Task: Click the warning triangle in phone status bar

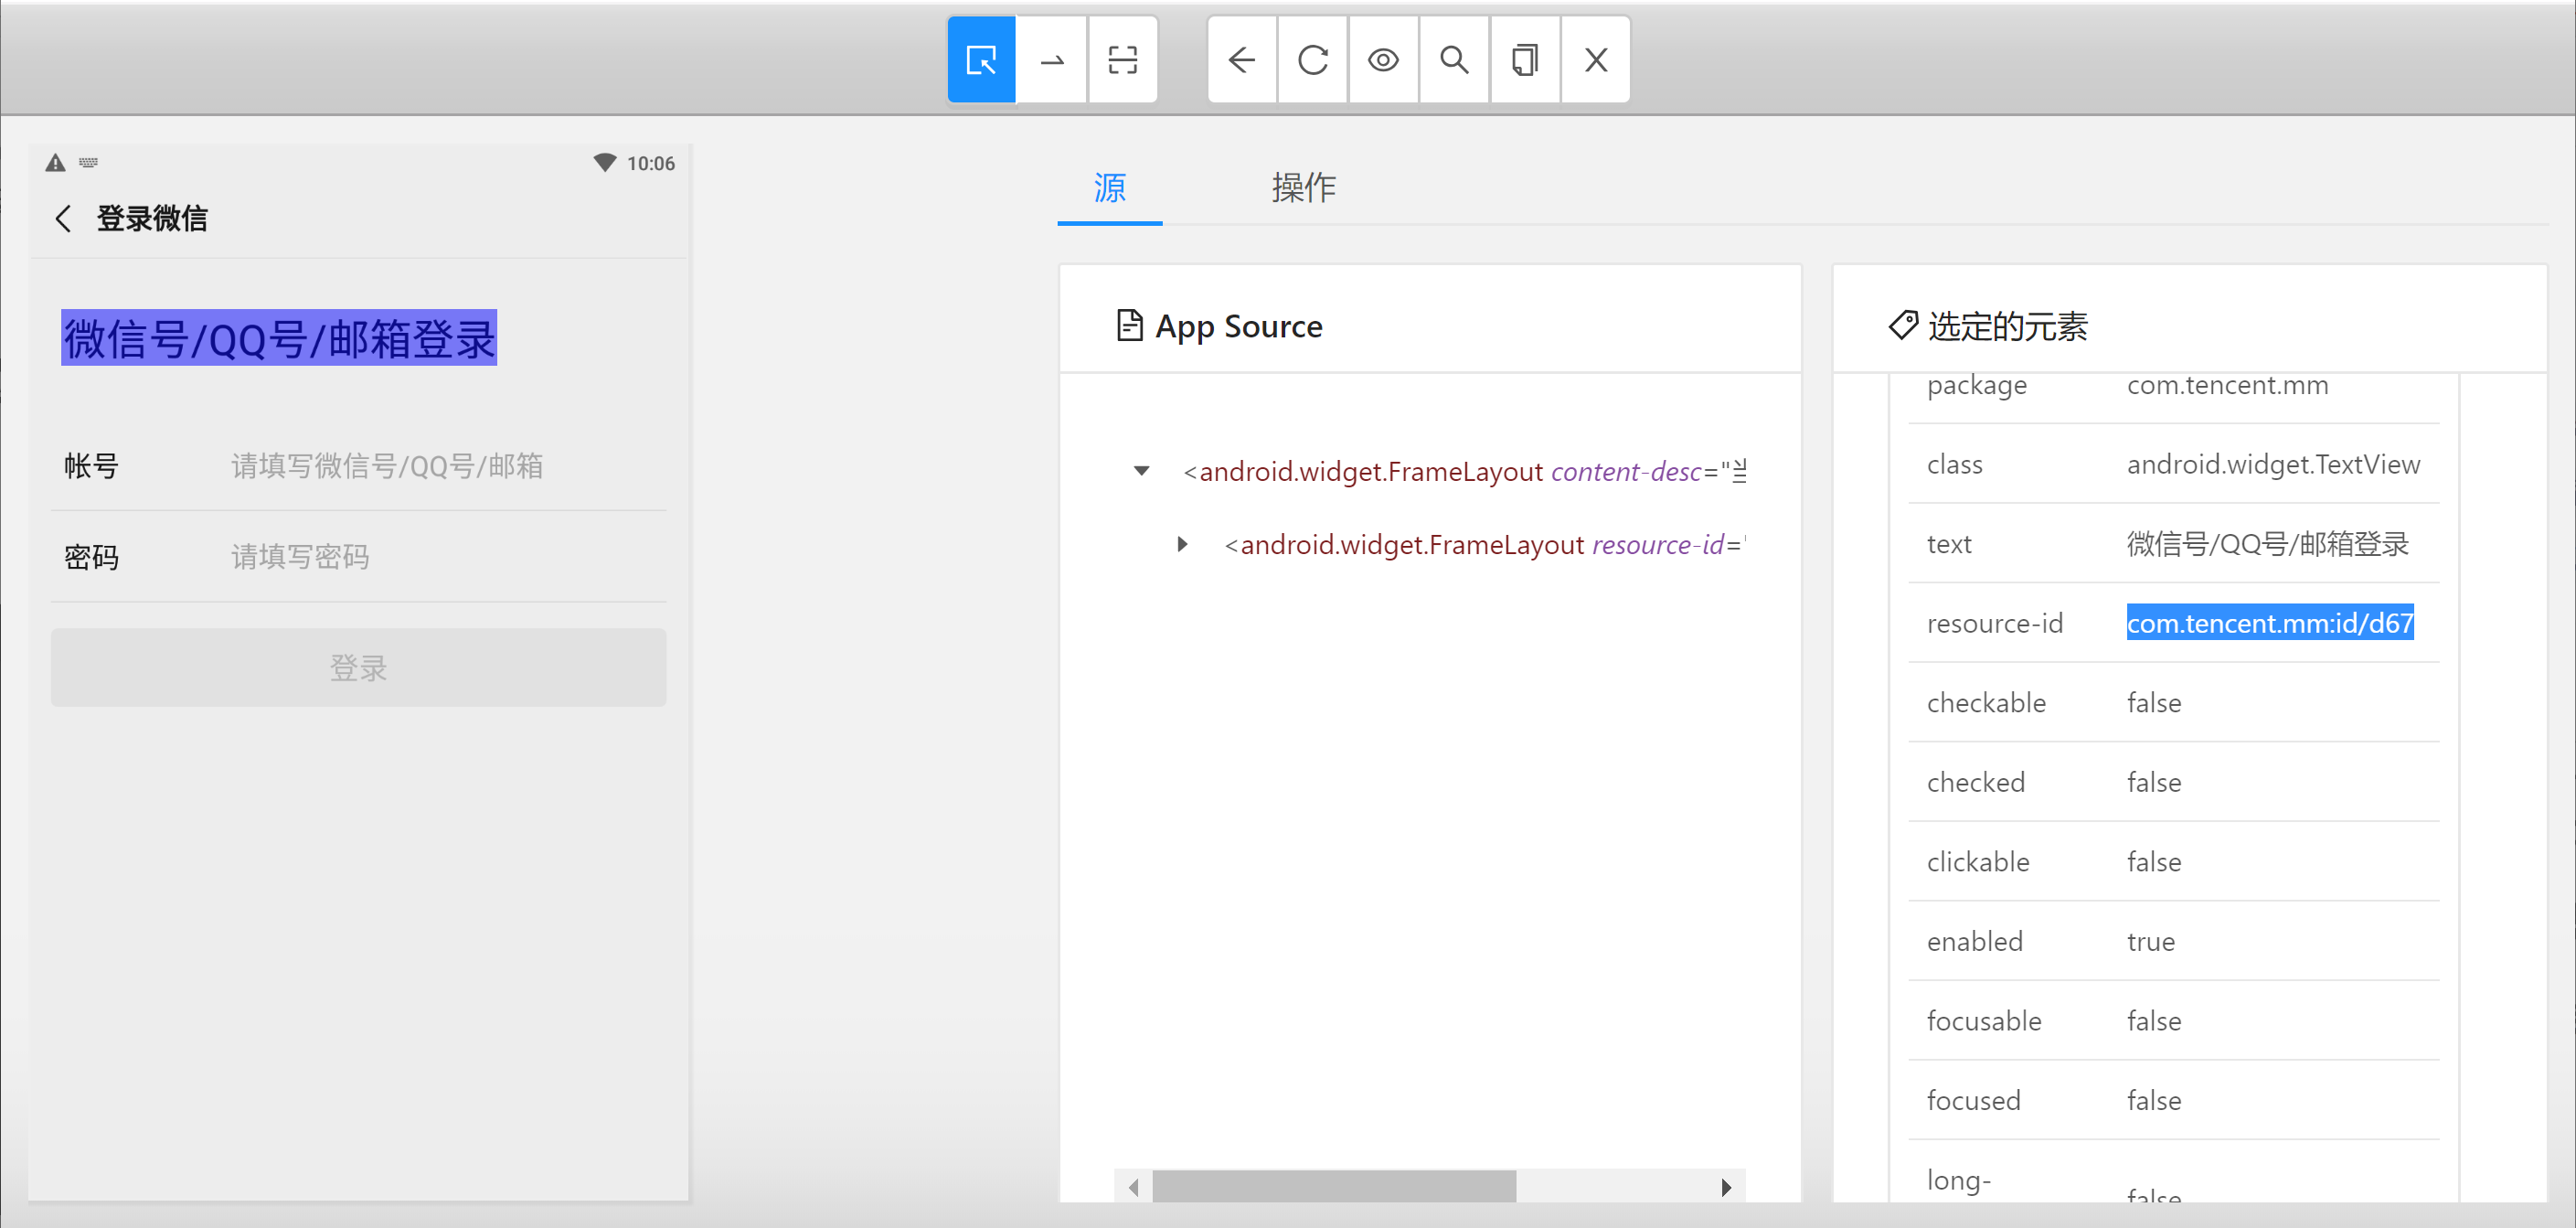Action: (56, 163)
